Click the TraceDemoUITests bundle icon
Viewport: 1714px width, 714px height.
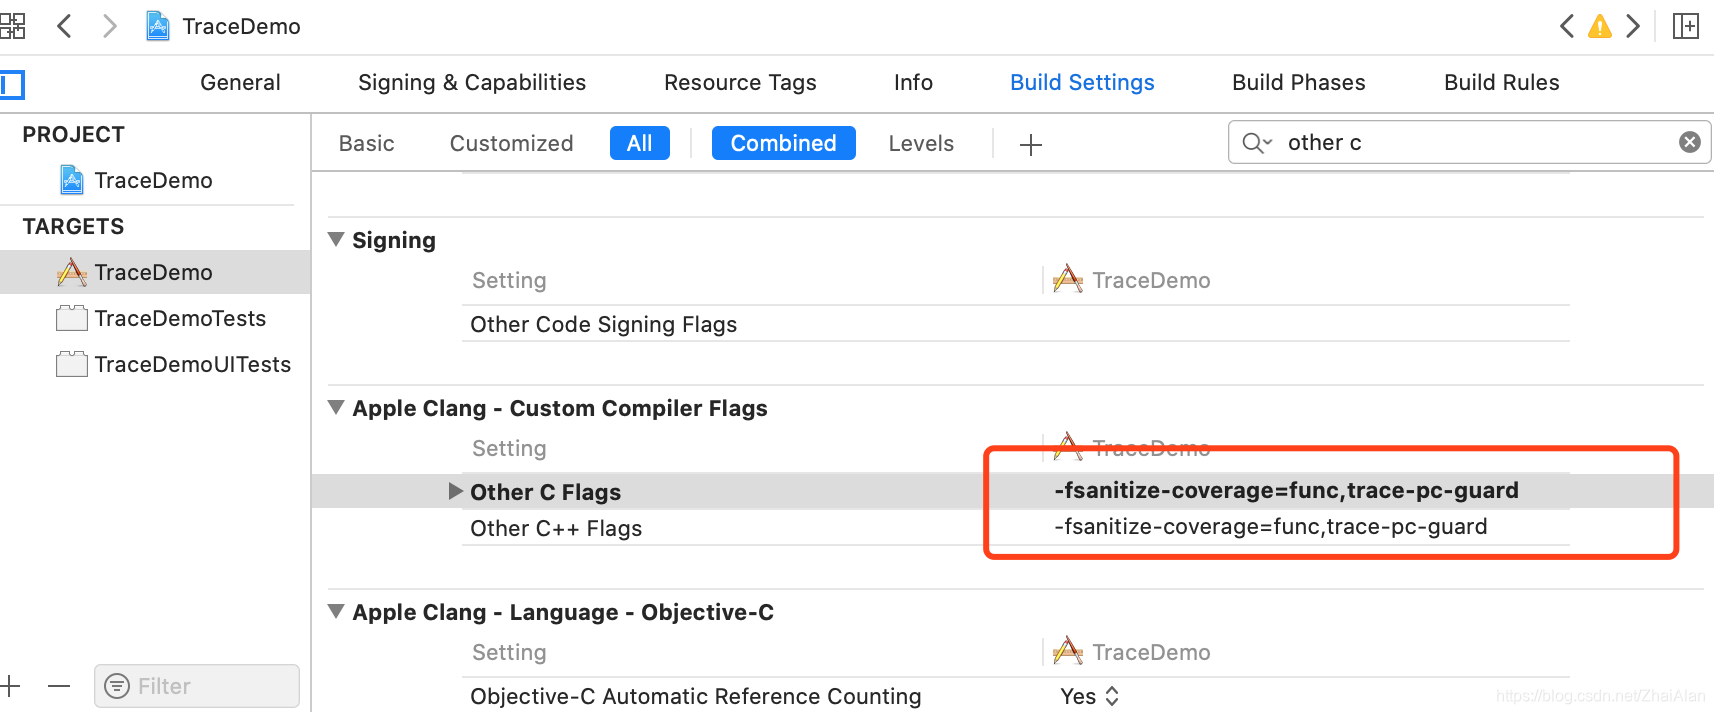coord(72,364)
